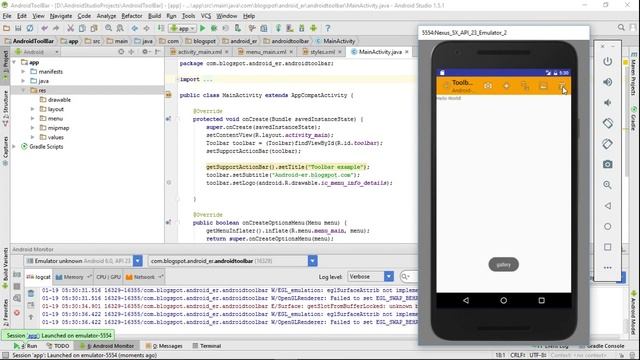Screen dimensions: 640x360
Task: Click the Replace icon next to Find
Action: [x=120, y=28]
